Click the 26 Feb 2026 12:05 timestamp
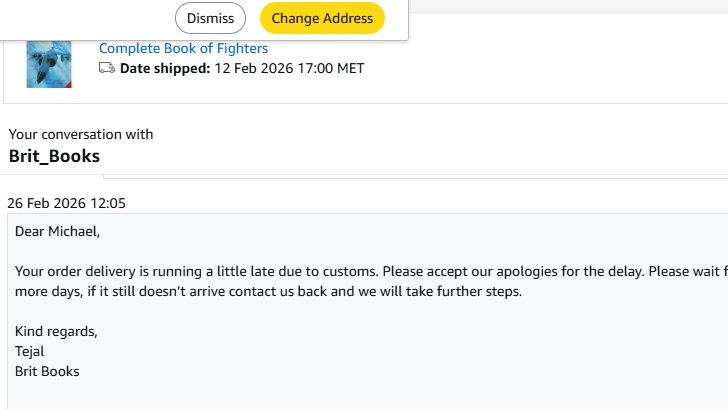The image size is (728, 409). click(x=66, y=203)
